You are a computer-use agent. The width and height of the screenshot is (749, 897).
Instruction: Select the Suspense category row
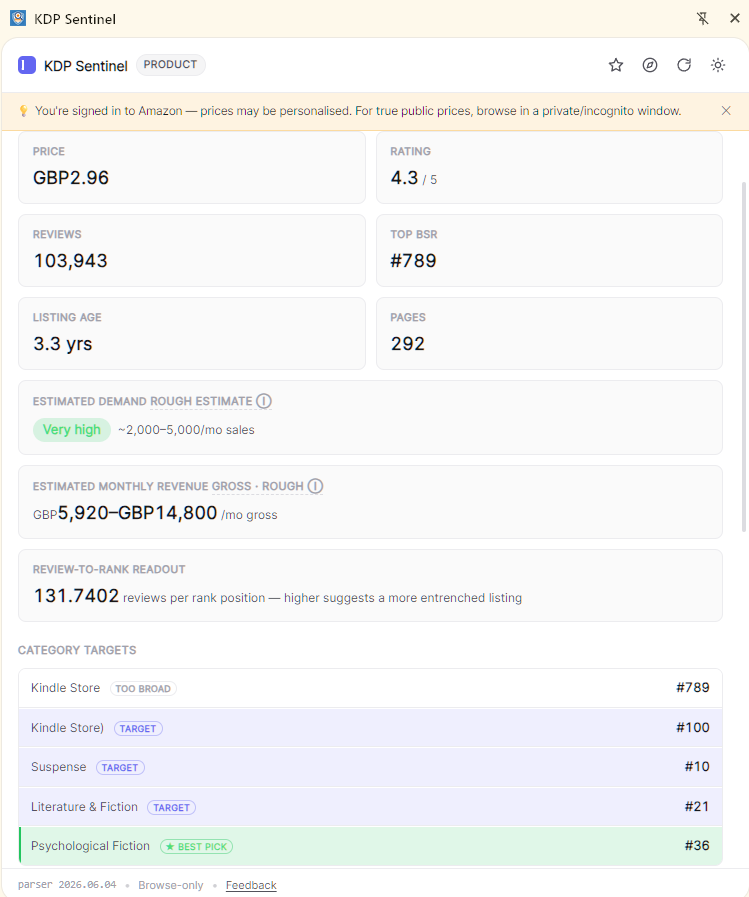tap(370, 767)
